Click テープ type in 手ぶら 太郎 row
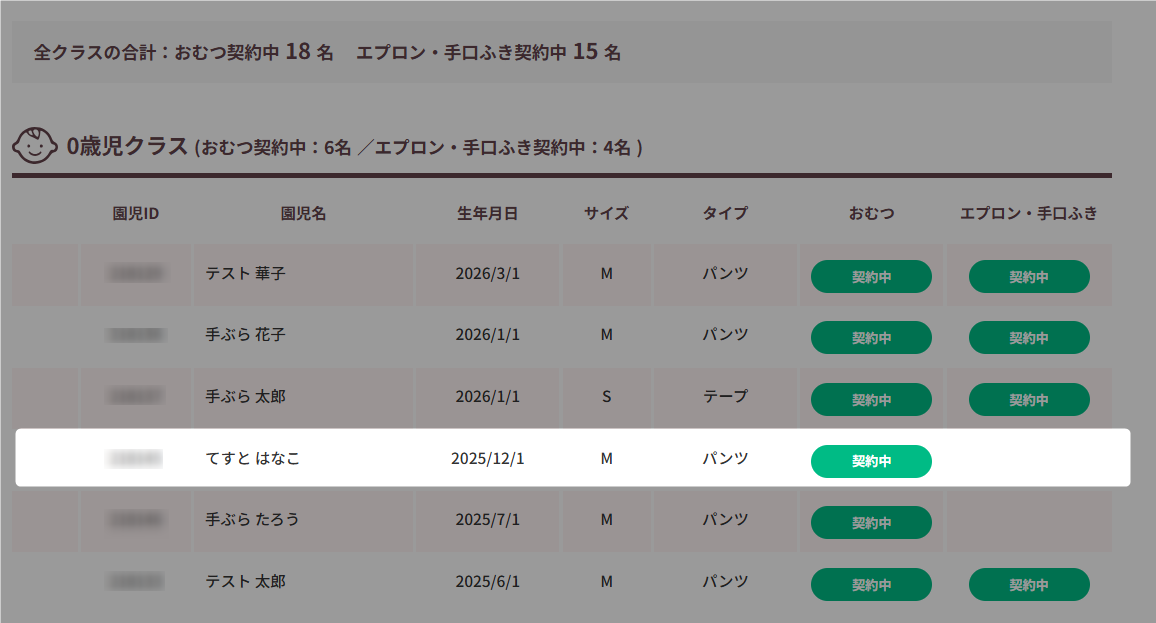This screenshot has width=1156, height=623. [725, 397]
